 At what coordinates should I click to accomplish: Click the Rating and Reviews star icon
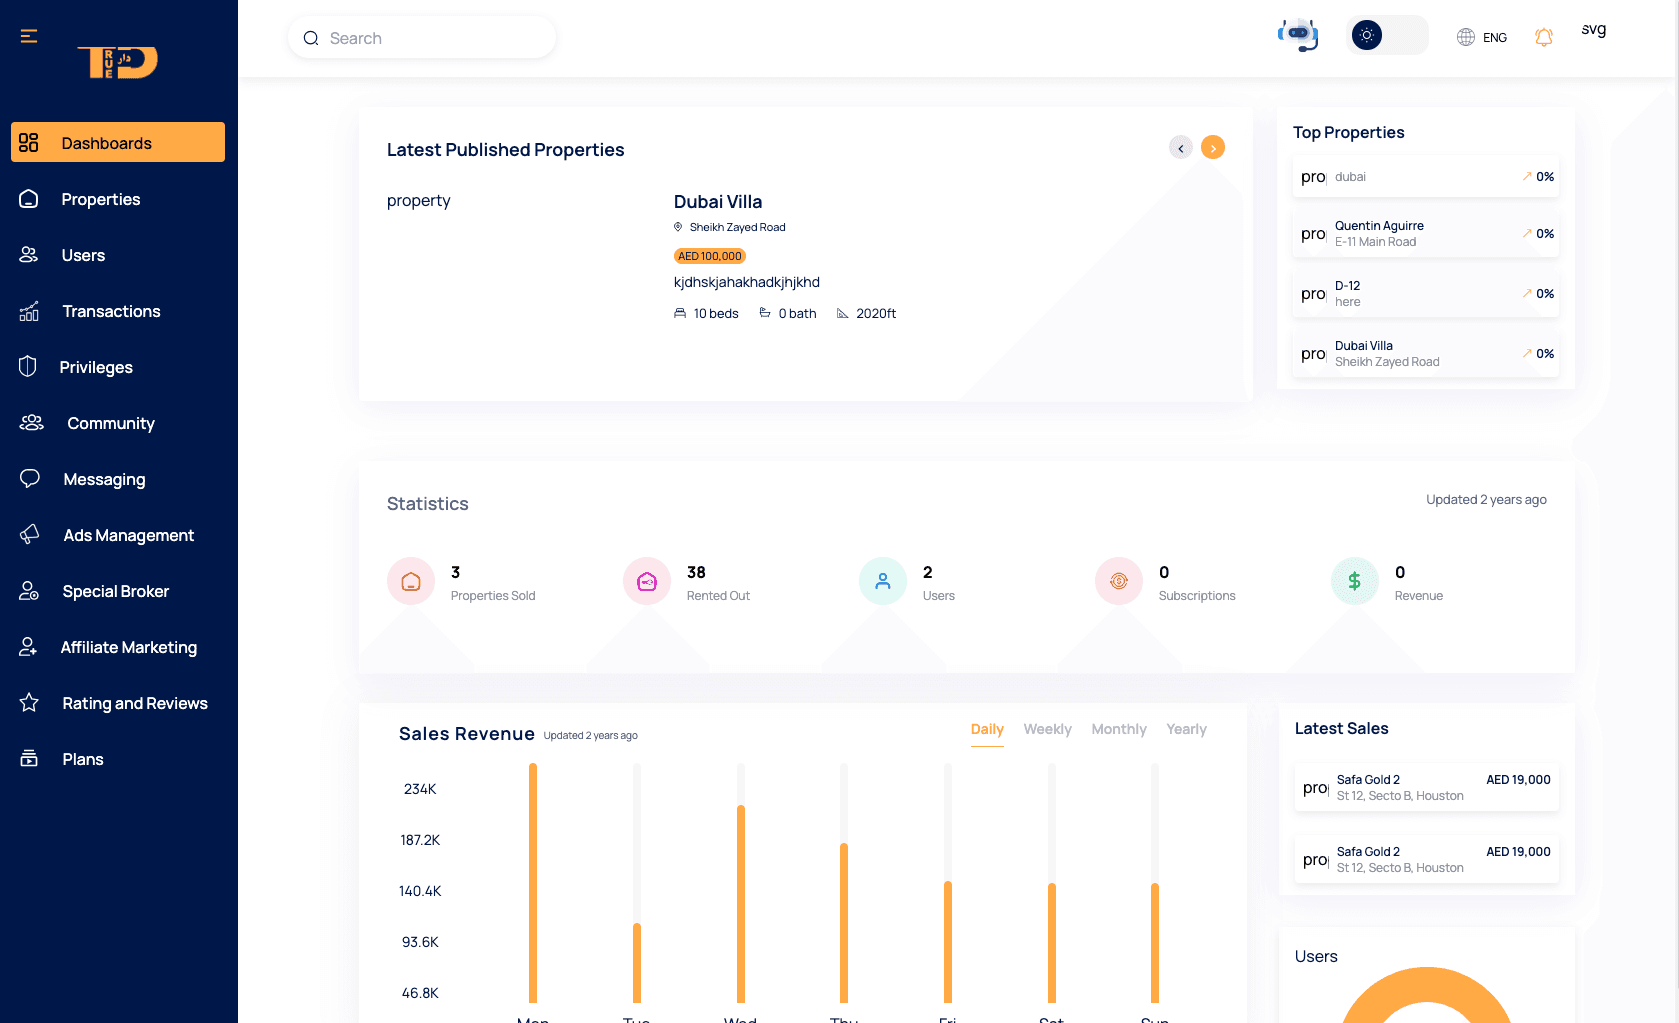[29, 703]
